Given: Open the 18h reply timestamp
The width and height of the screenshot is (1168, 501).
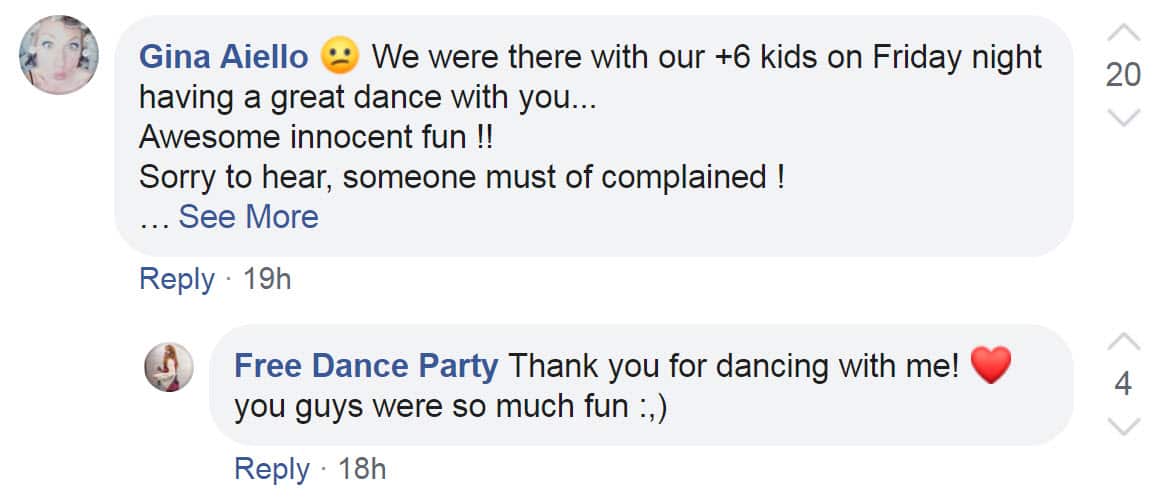Looking at the screenshot, I should point(362,468).
